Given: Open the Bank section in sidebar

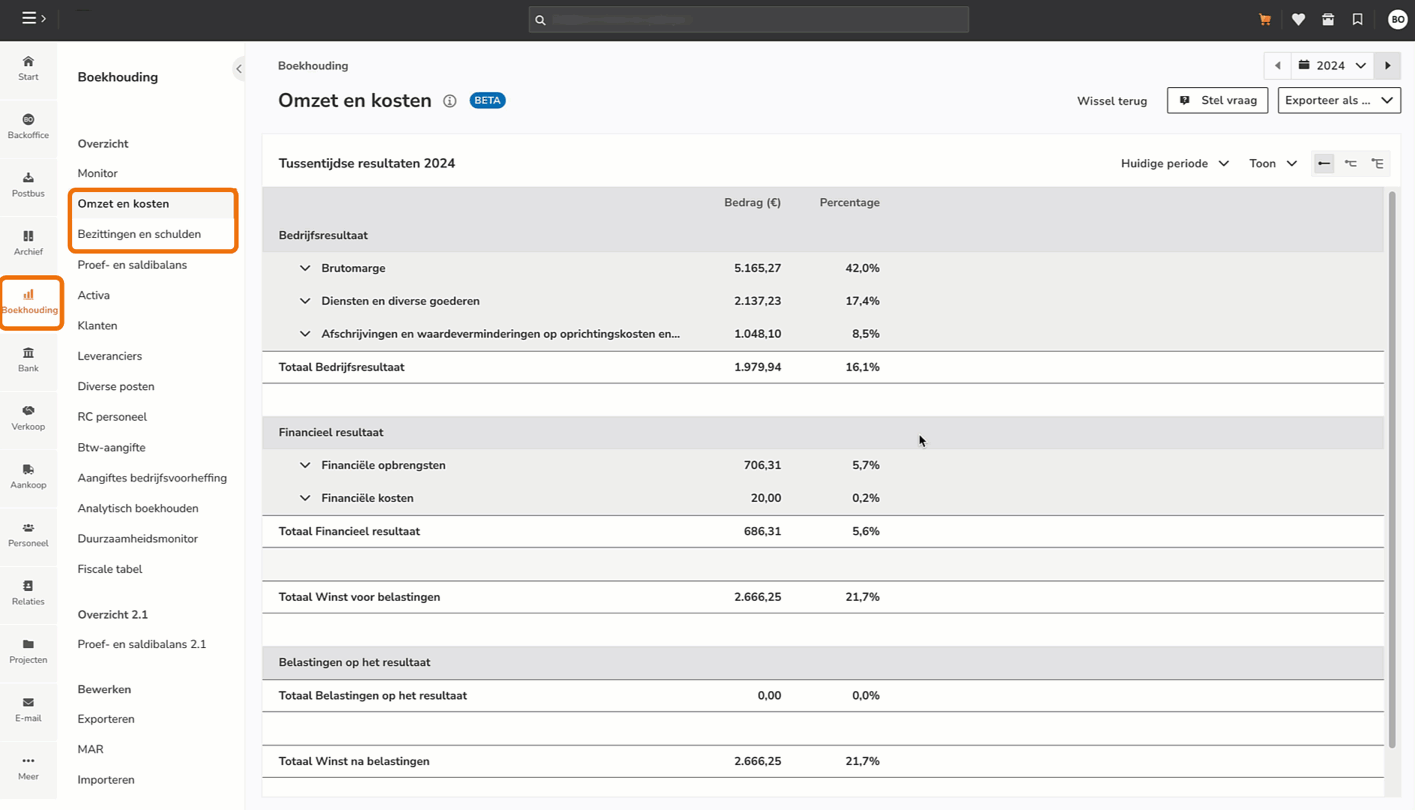Looking at the screenshot, I should [x=28, y=359].
